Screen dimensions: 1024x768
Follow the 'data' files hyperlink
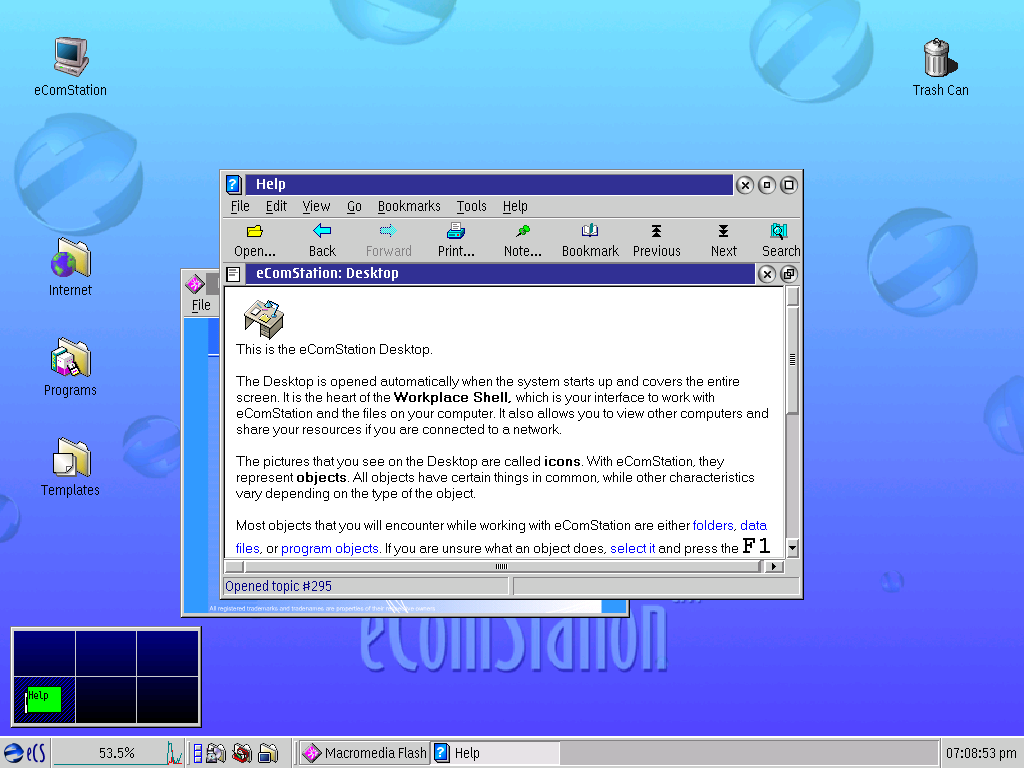(753, 526)
